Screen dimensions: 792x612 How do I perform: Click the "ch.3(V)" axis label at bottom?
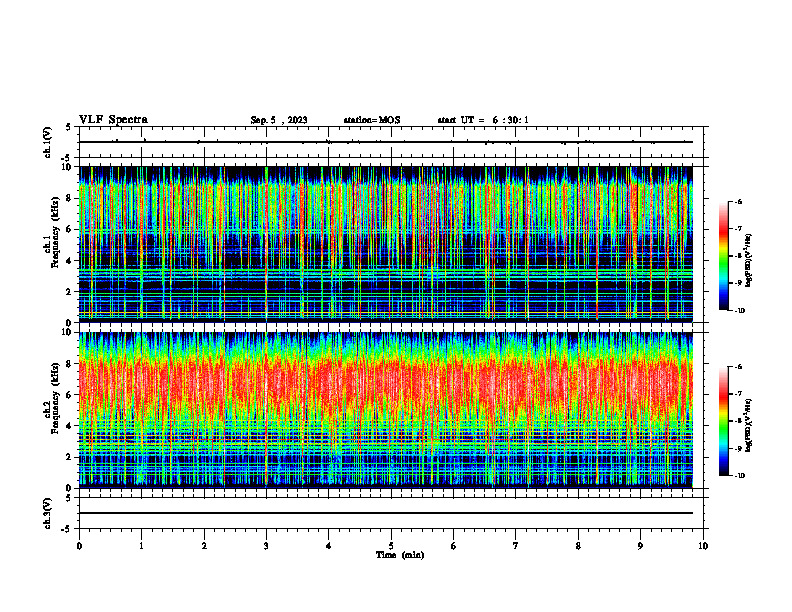(x=47, y=513)
